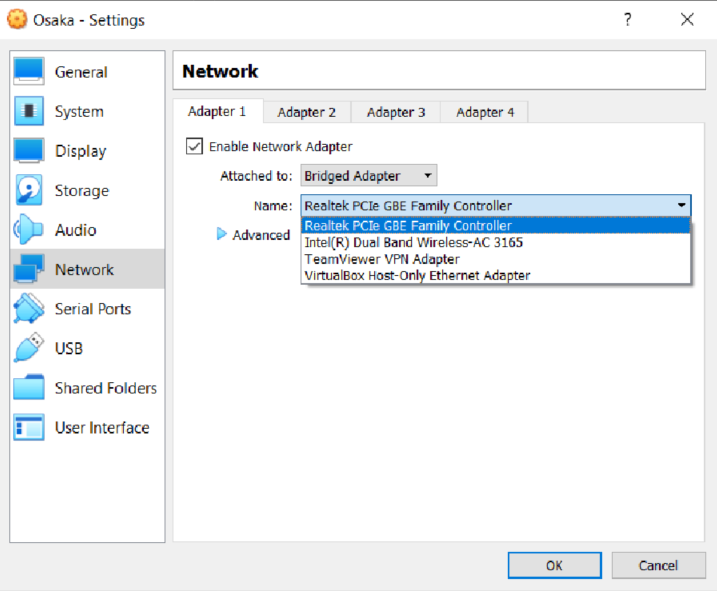Choose Intel(R) Dual Band Wireless-AC 3165
Image resolution: width=717 pixels, height=591 pixels.
tap(496, 242)
